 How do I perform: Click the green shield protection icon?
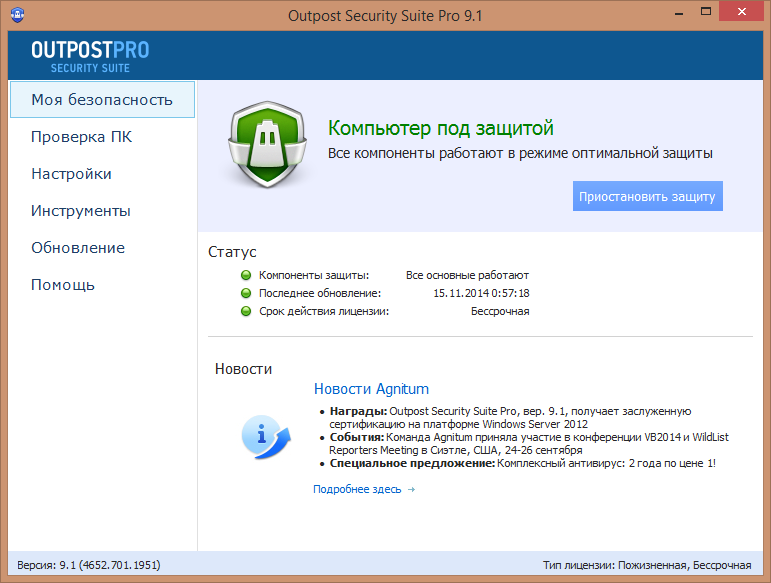(x=267, y=145)
